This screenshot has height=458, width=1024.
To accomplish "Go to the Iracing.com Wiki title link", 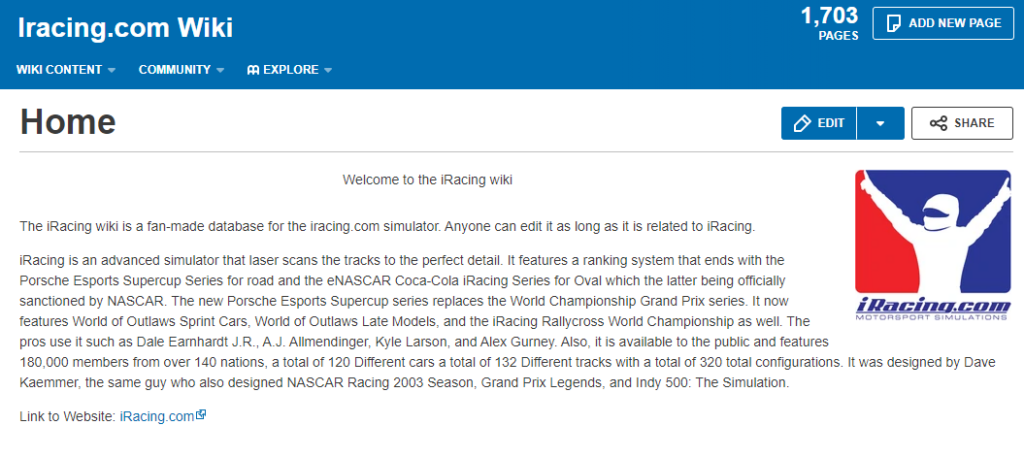I will point(125,27).
